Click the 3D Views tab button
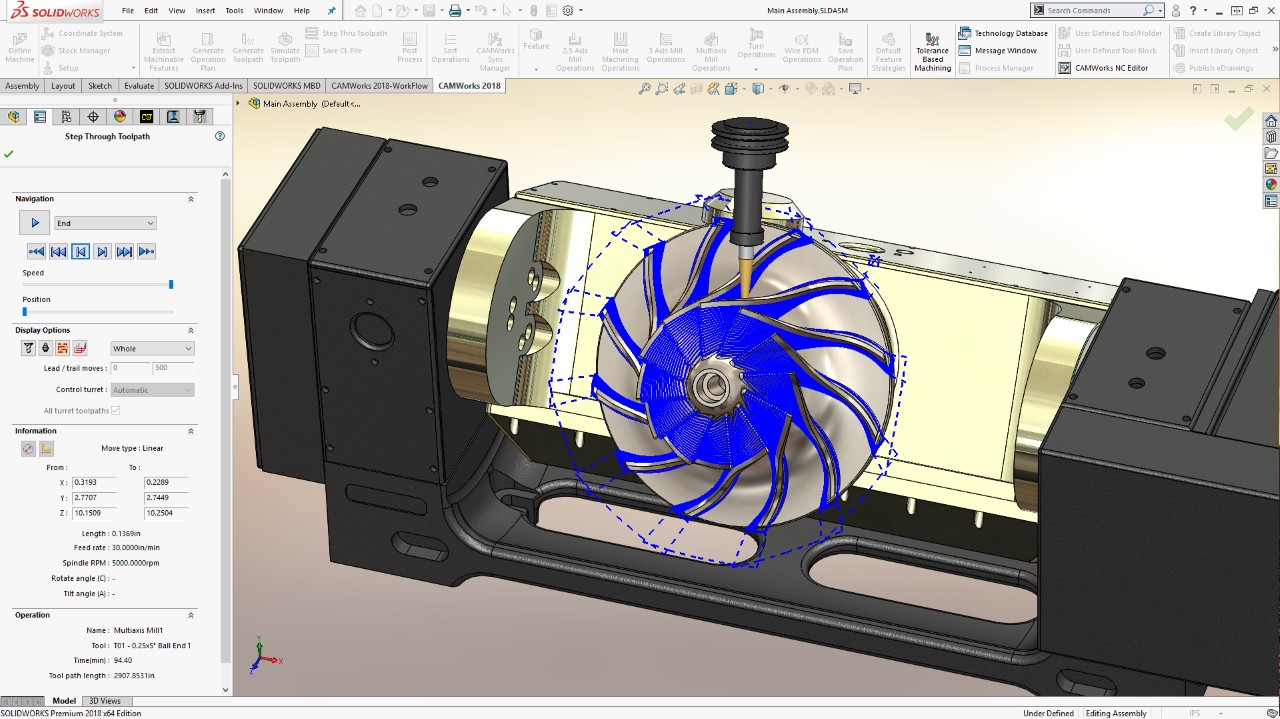 point(104,701)
